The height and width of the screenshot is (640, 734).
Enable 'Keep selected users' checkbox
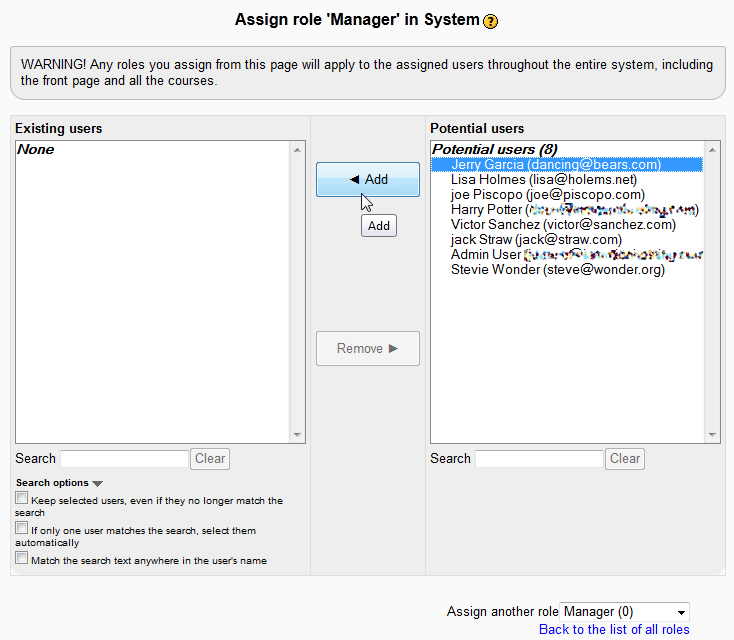click(x=22, y=498)
